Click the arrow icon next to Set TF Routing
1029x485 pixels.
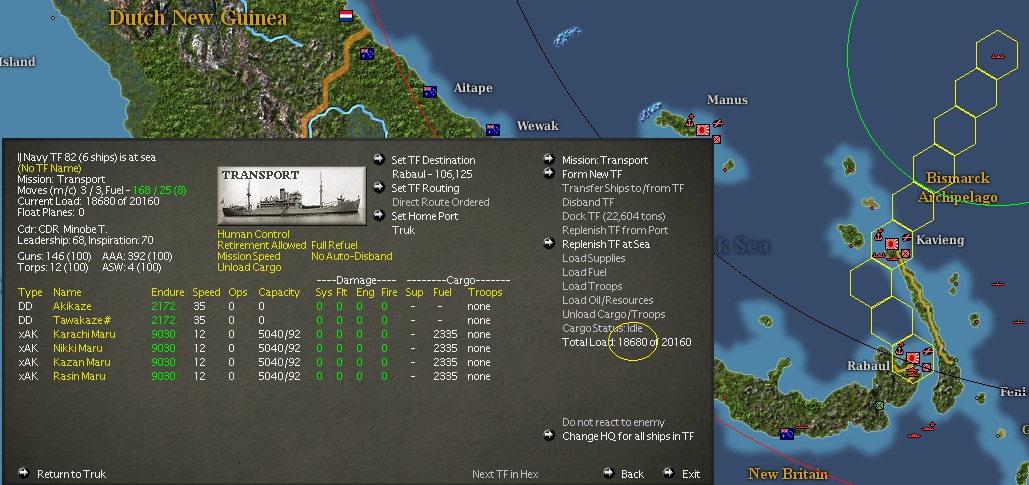click(379, 187)
